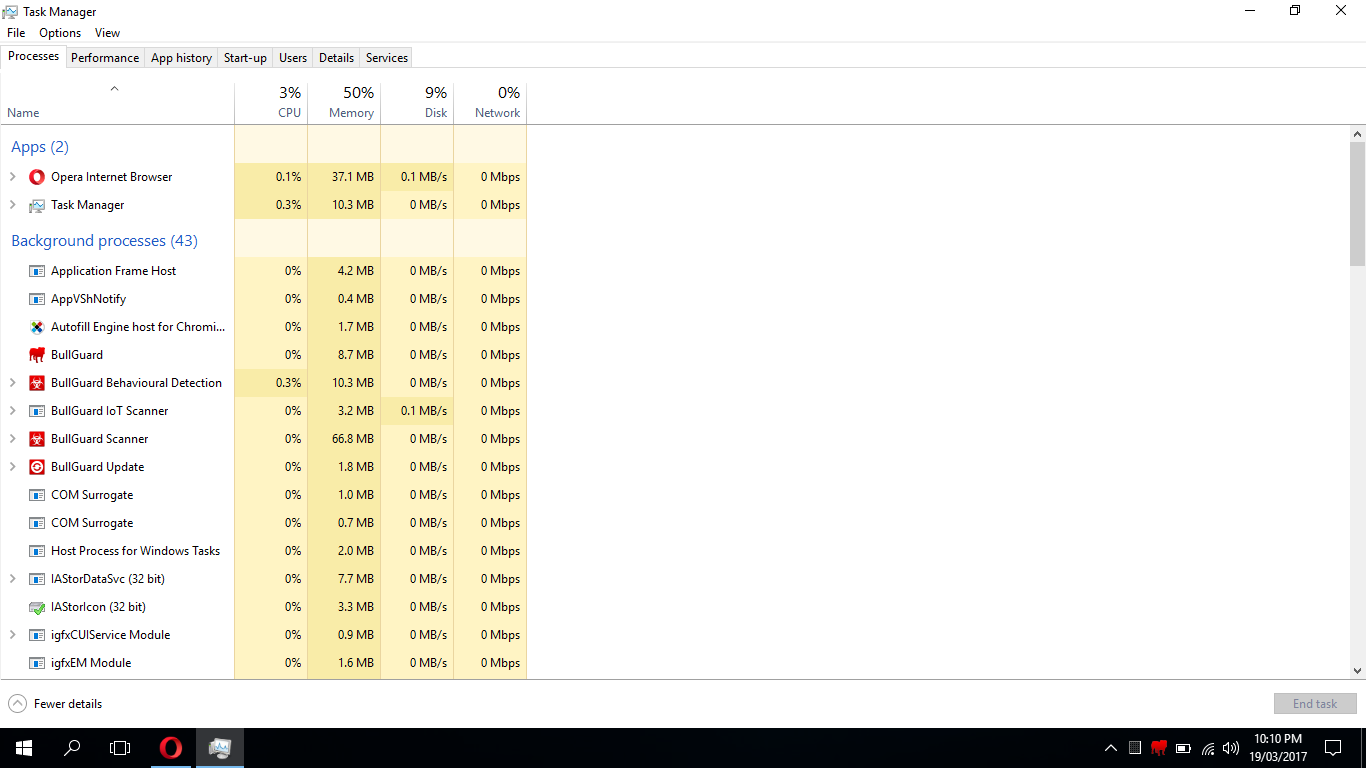Viewport: 1366px width, 768px height.
Task: Open the Action Center notifications icon
Action: click(1333, 748)
